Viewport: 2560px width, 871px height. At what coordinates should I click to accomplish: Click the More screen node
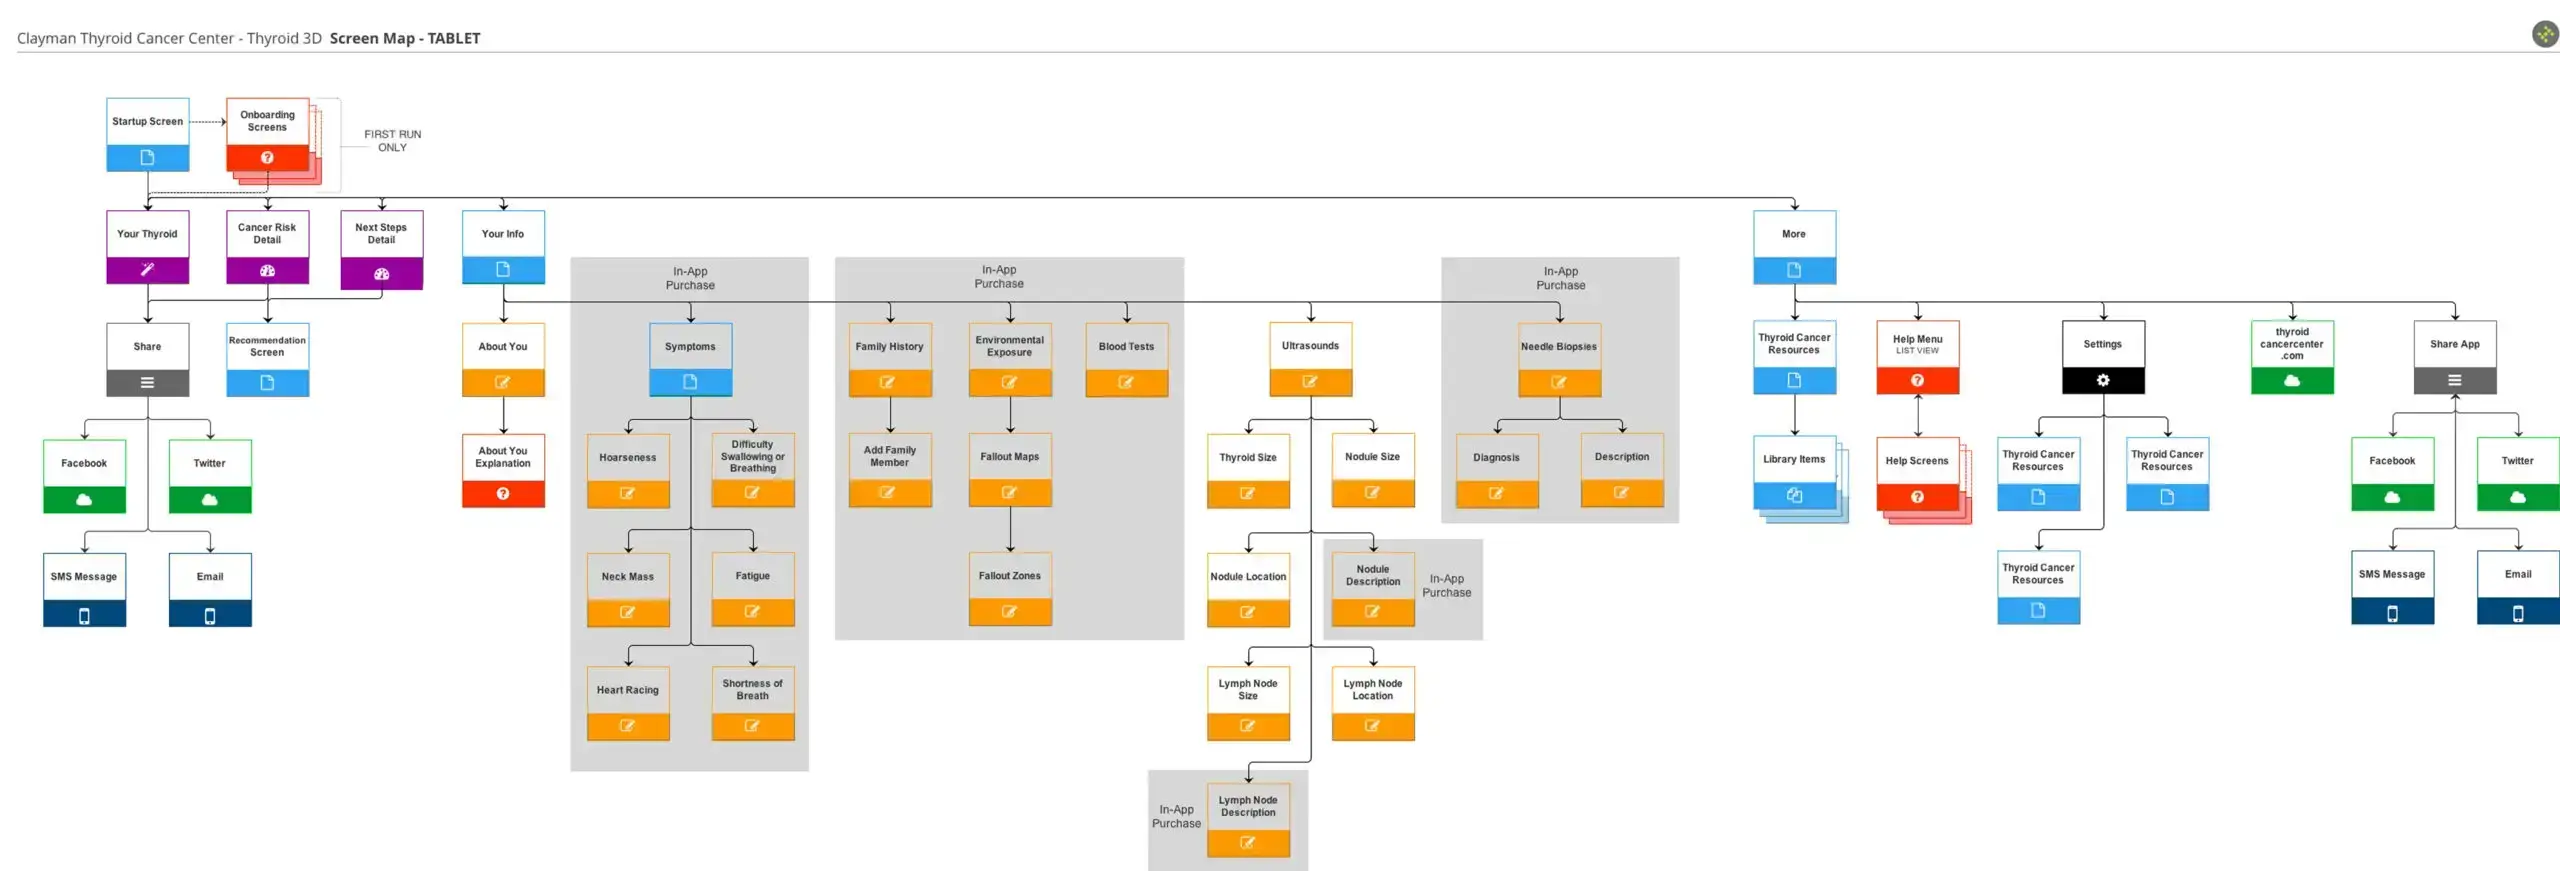click(1794, 234)
